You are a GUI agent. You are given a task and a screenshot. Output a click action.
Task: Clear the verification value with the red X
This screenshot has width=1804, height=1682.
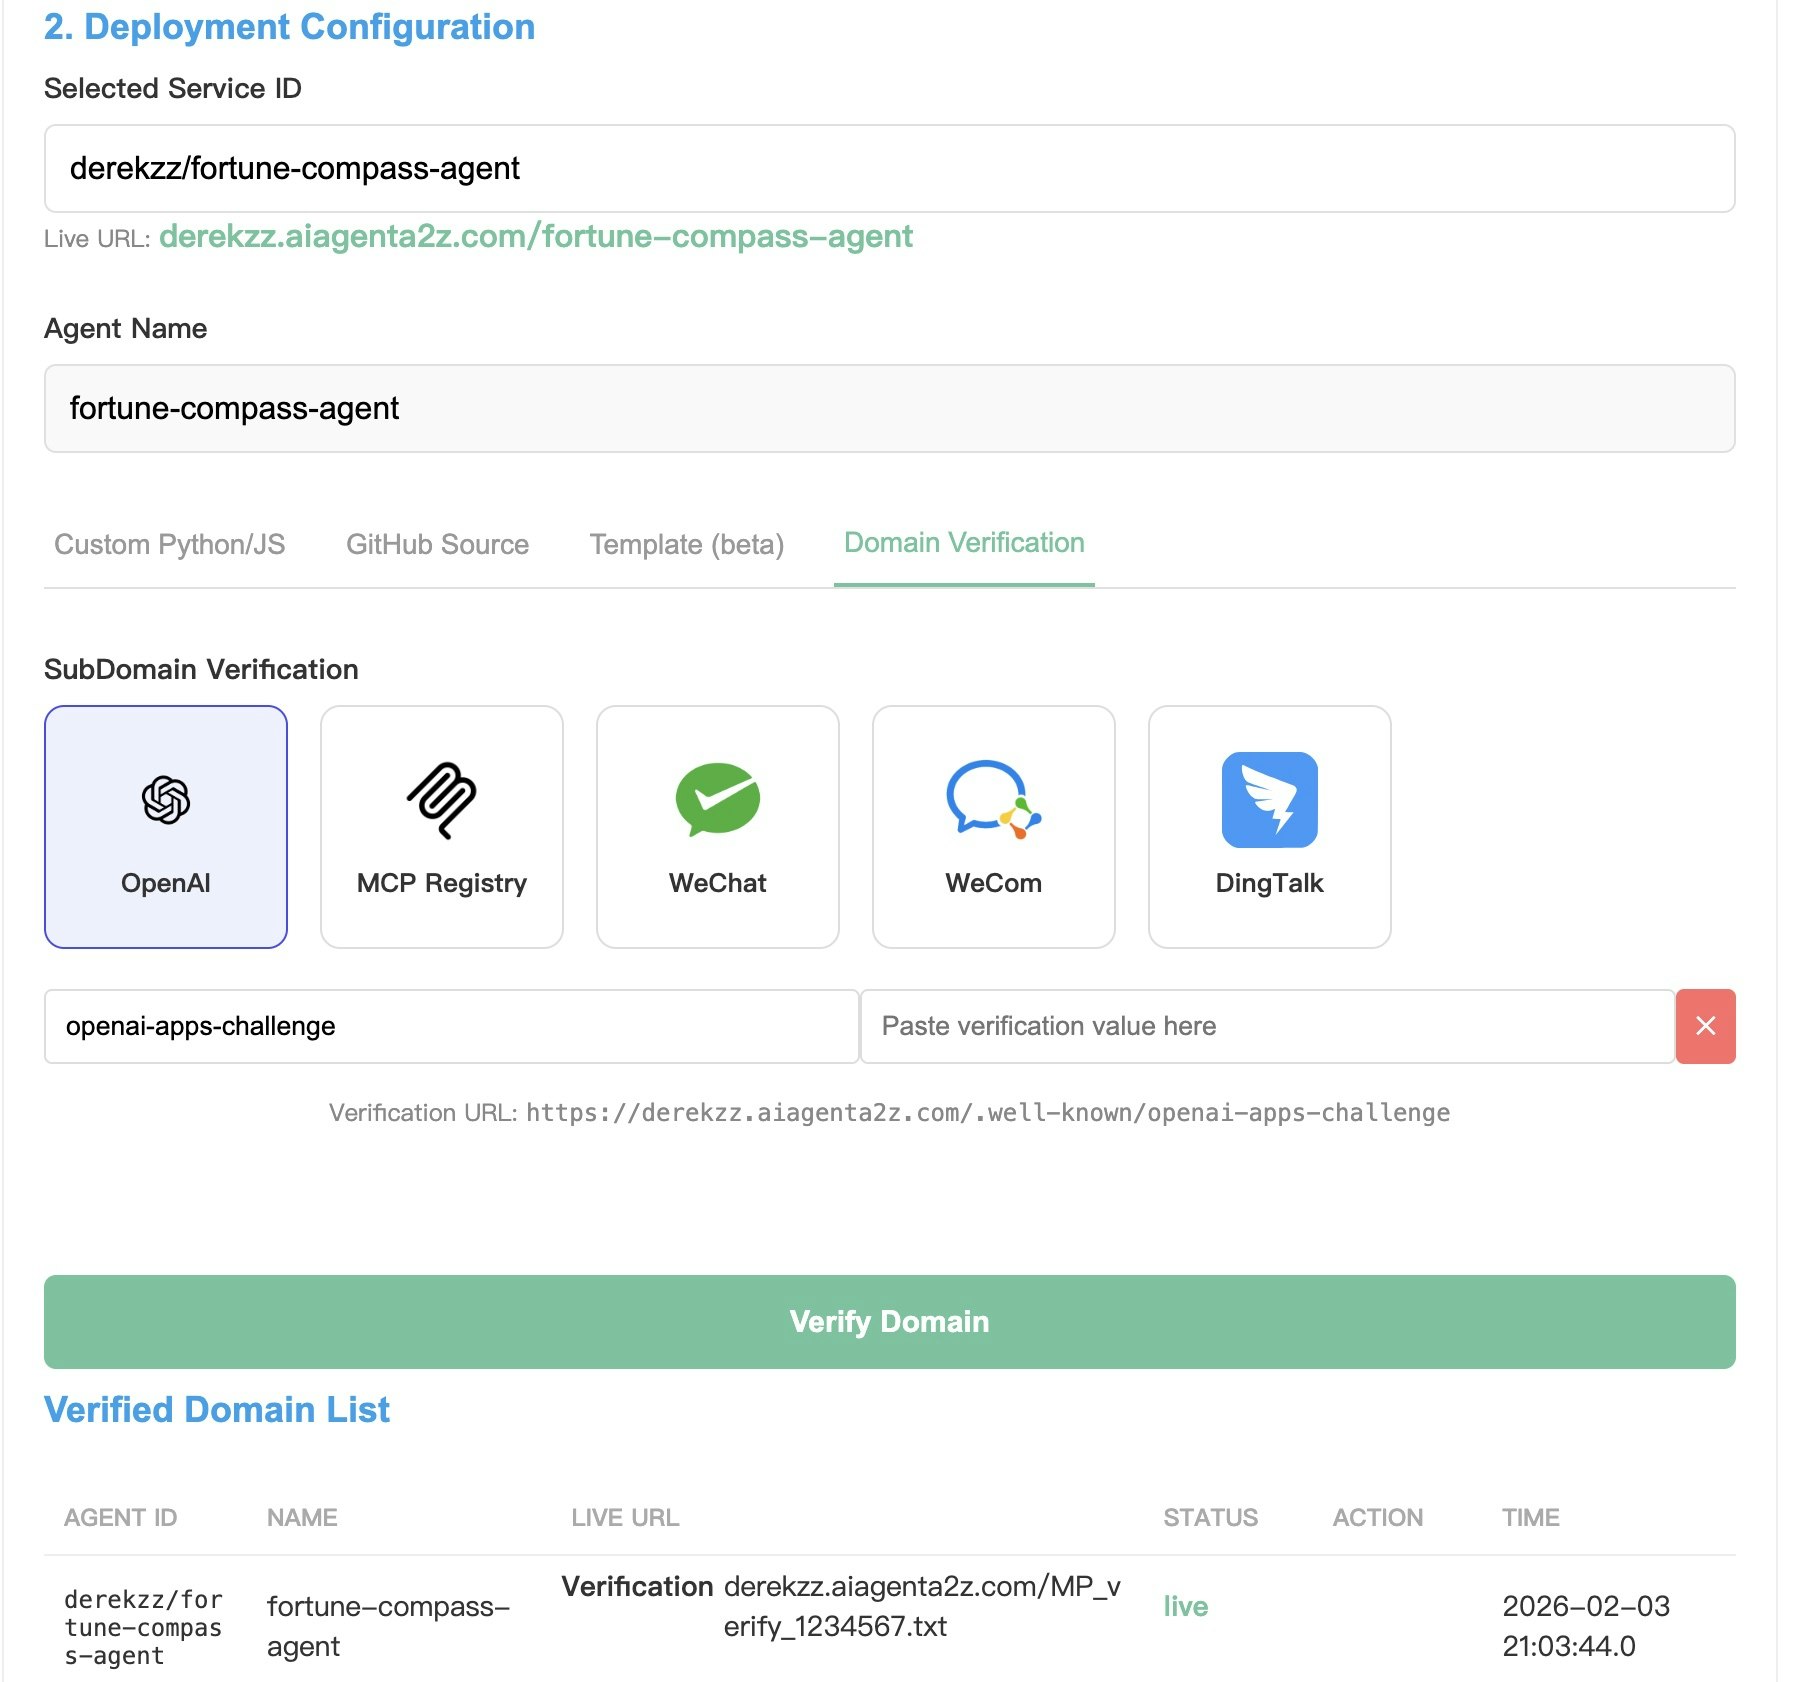pyautogui.click(x=1706, y=1025)
